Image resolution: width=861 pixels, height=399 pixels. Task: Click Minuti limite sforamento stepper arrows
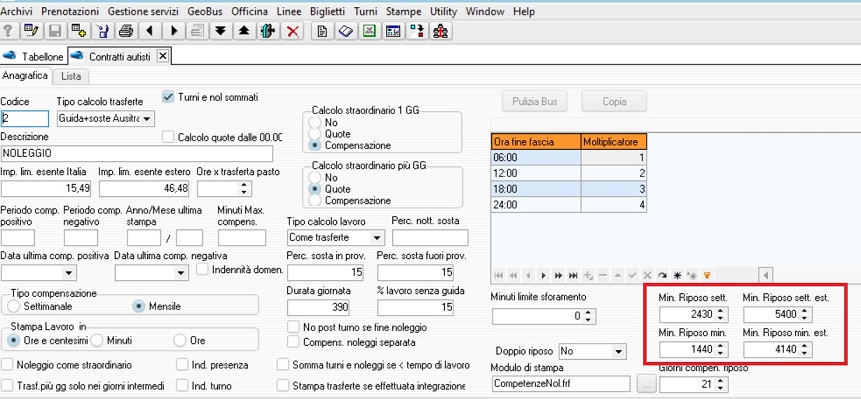(589, 316)
